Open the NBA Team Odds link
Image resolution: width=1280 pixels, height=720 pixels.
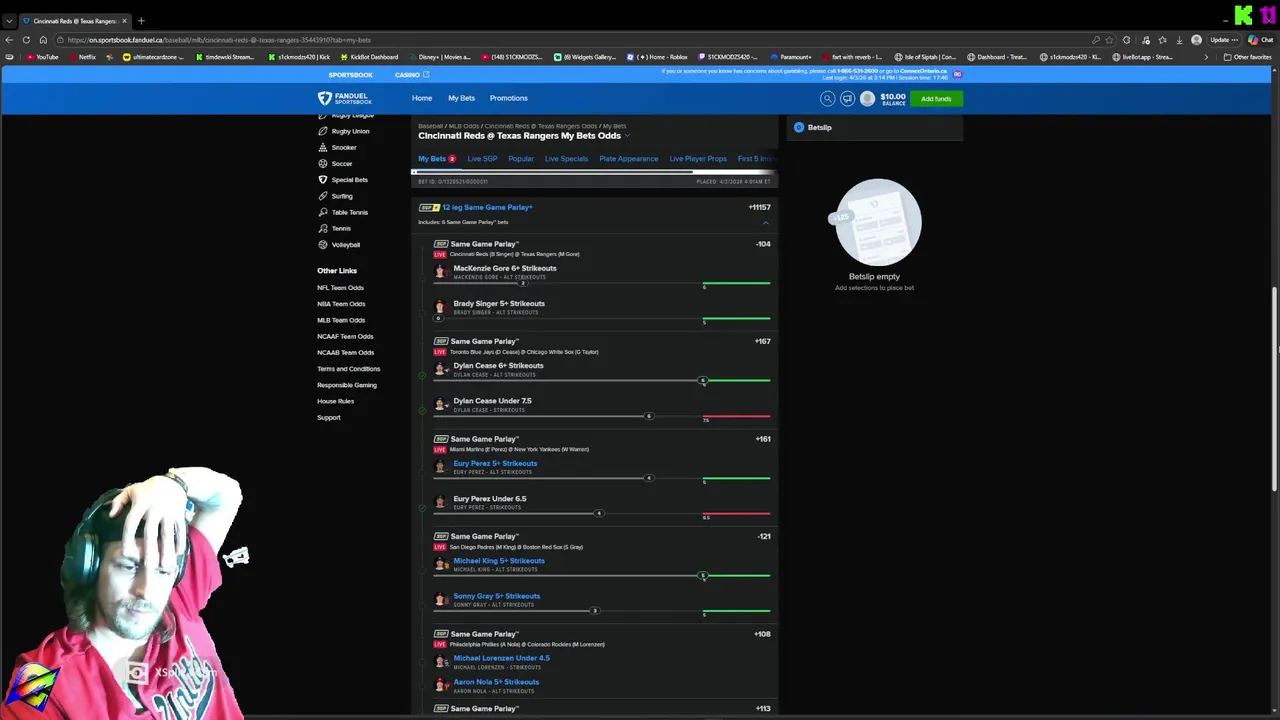pyautogui.click(x=341, y=304)
